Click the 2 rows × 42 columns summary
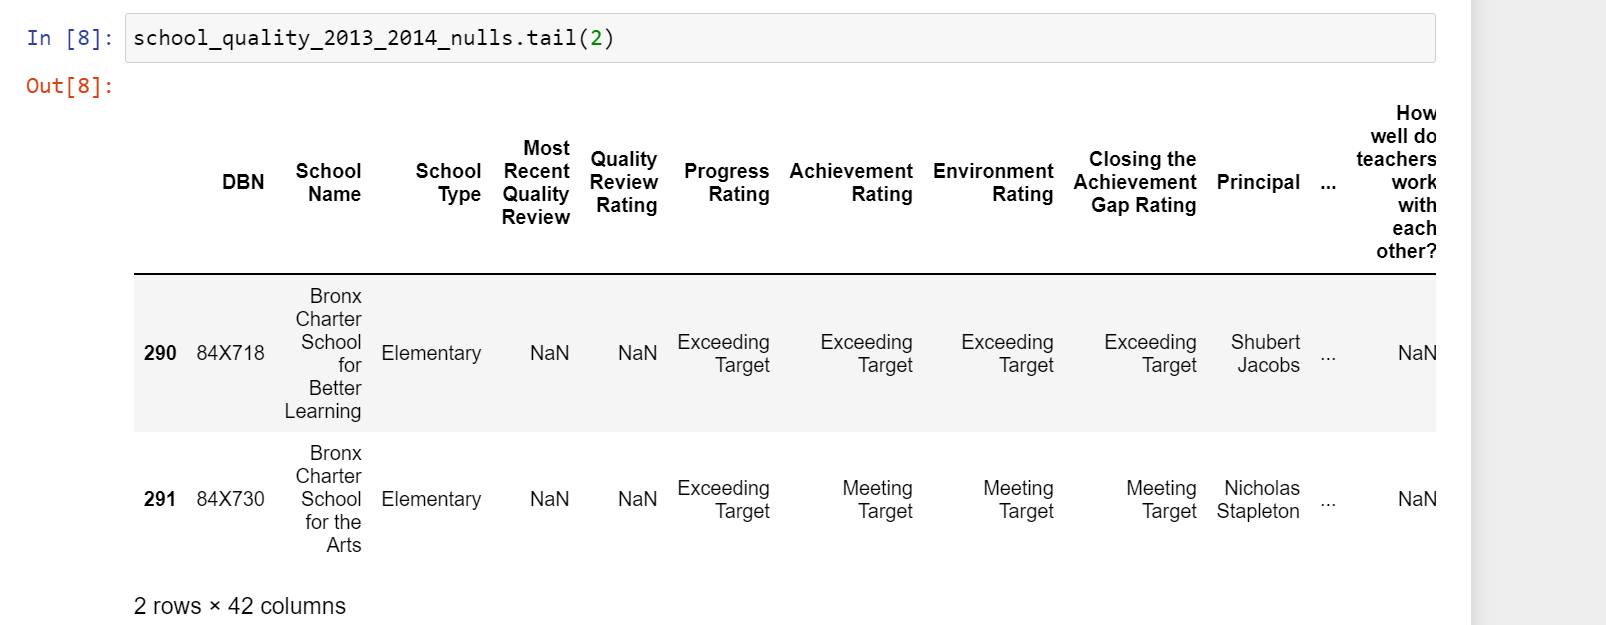1606x625 pixels. tap(240, 606)
